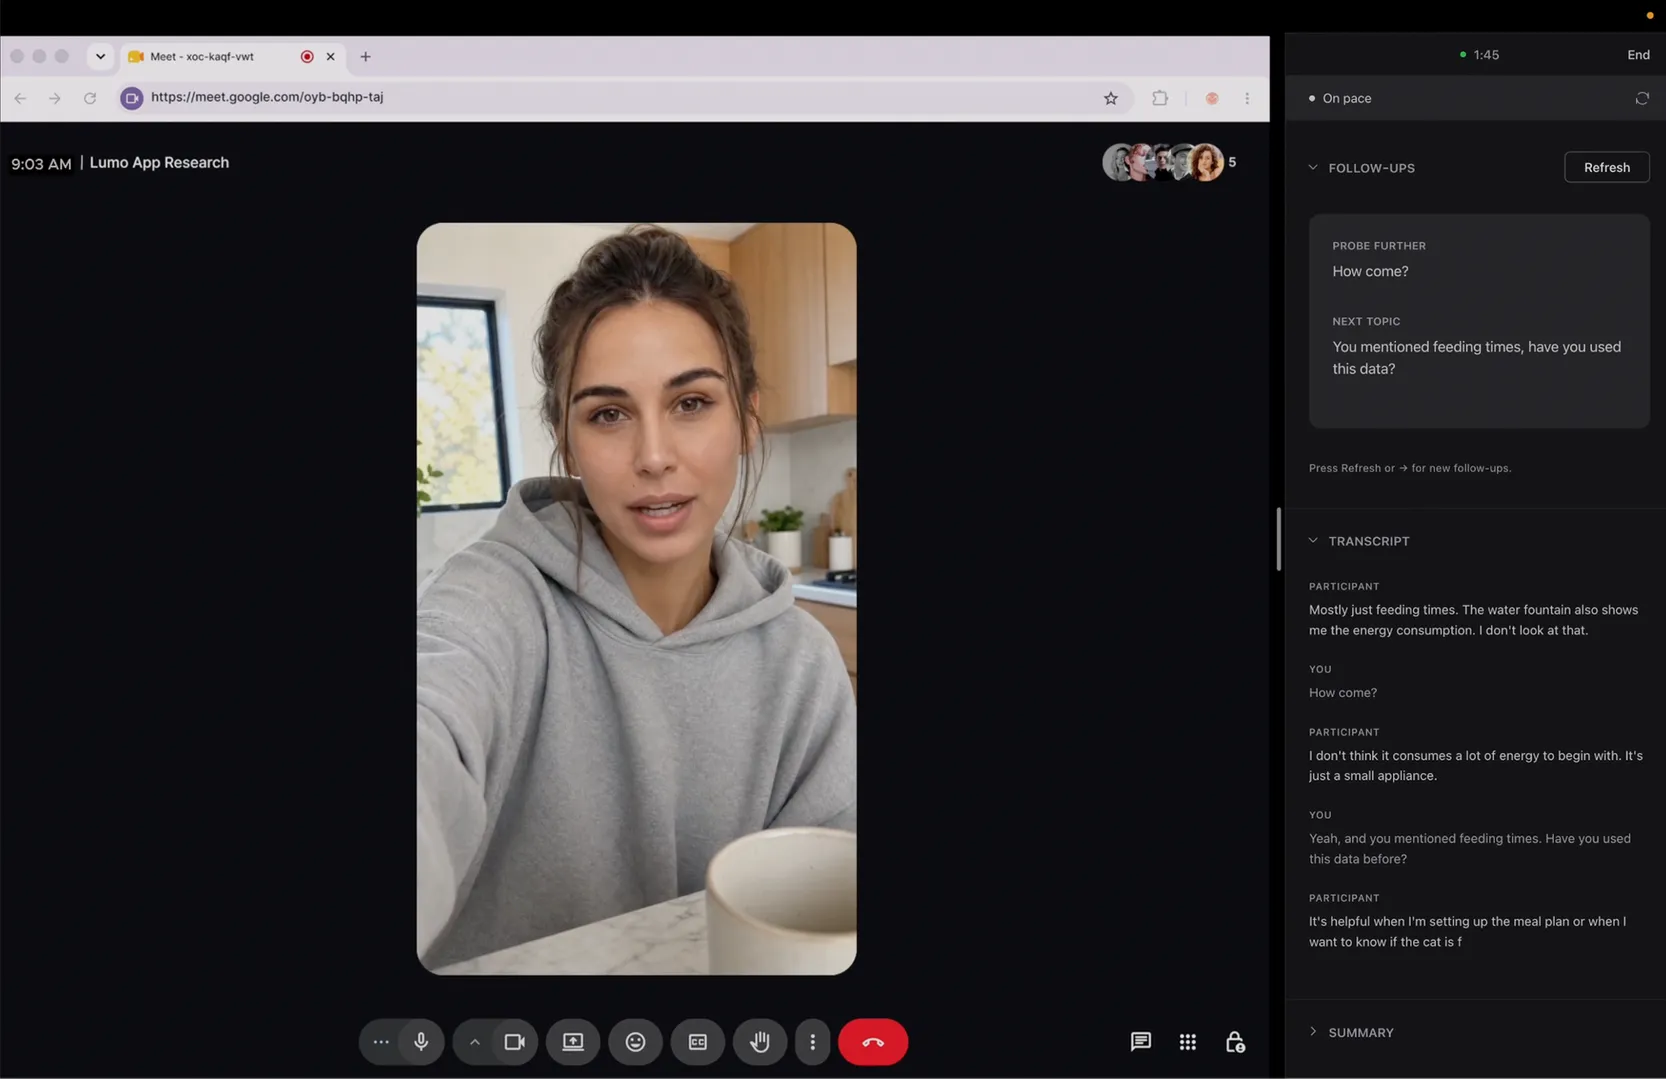Expand camera settings caret arrow
The height and width of the screenshot is (1079, 1666).
(474, 1042)
